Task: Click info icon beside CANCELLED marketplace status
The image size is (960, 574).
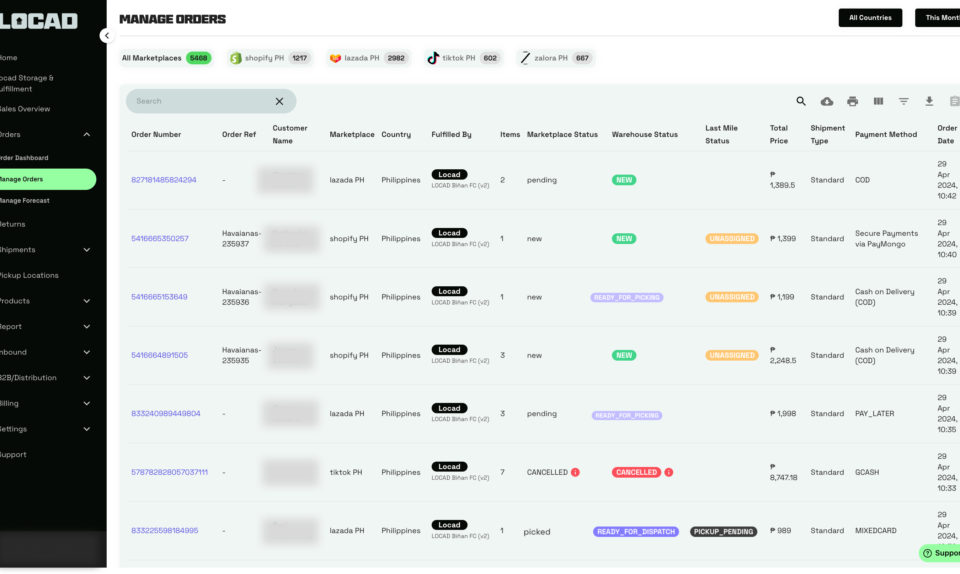Action: (x=575, y=472)
